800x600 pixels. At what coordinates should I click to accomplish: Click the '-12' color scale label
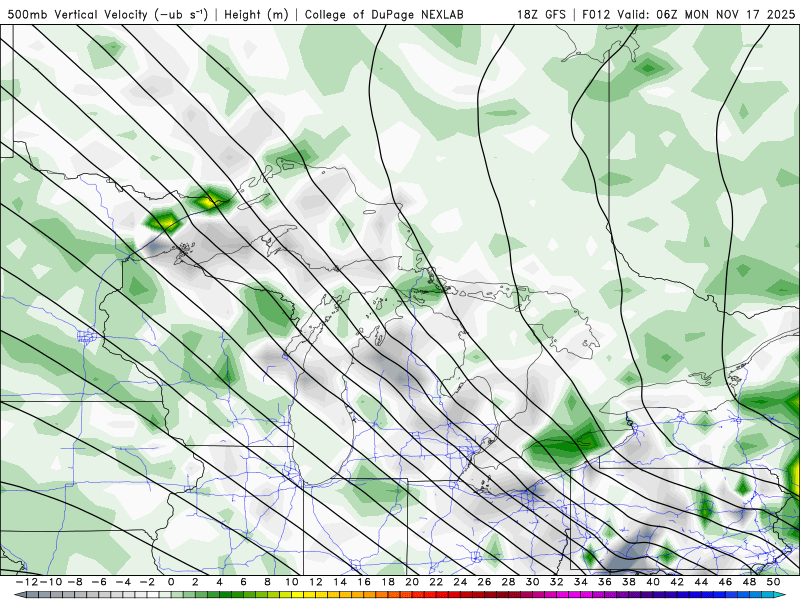point(28,582)
